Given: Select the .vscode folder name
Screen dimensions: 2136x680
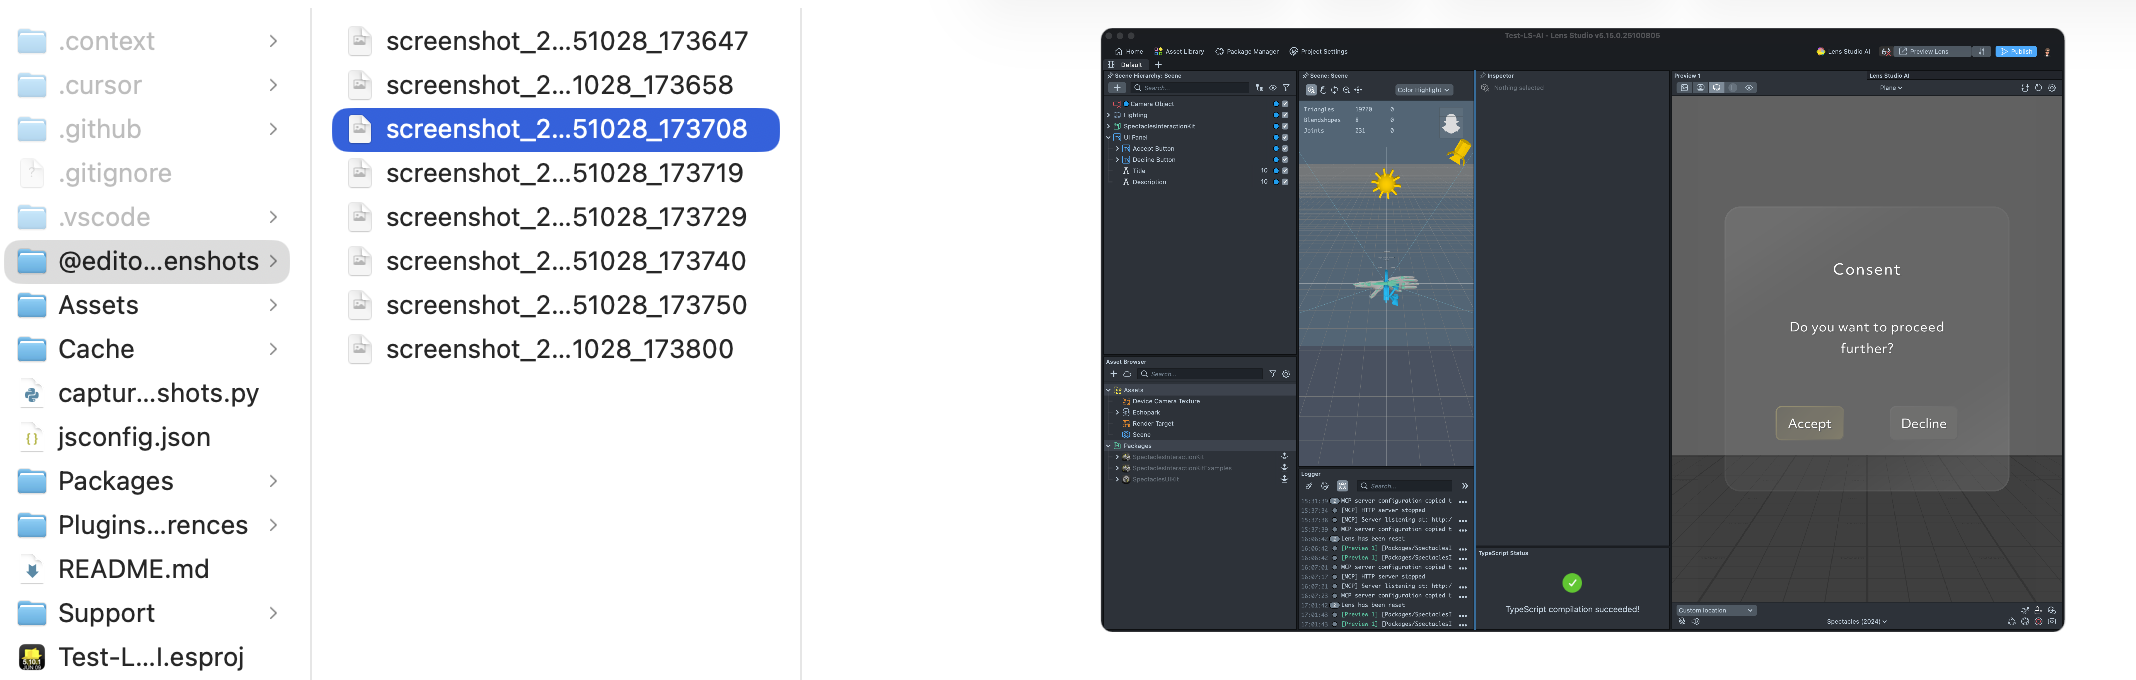Looking at the screenshot, I should click(104, 217).
